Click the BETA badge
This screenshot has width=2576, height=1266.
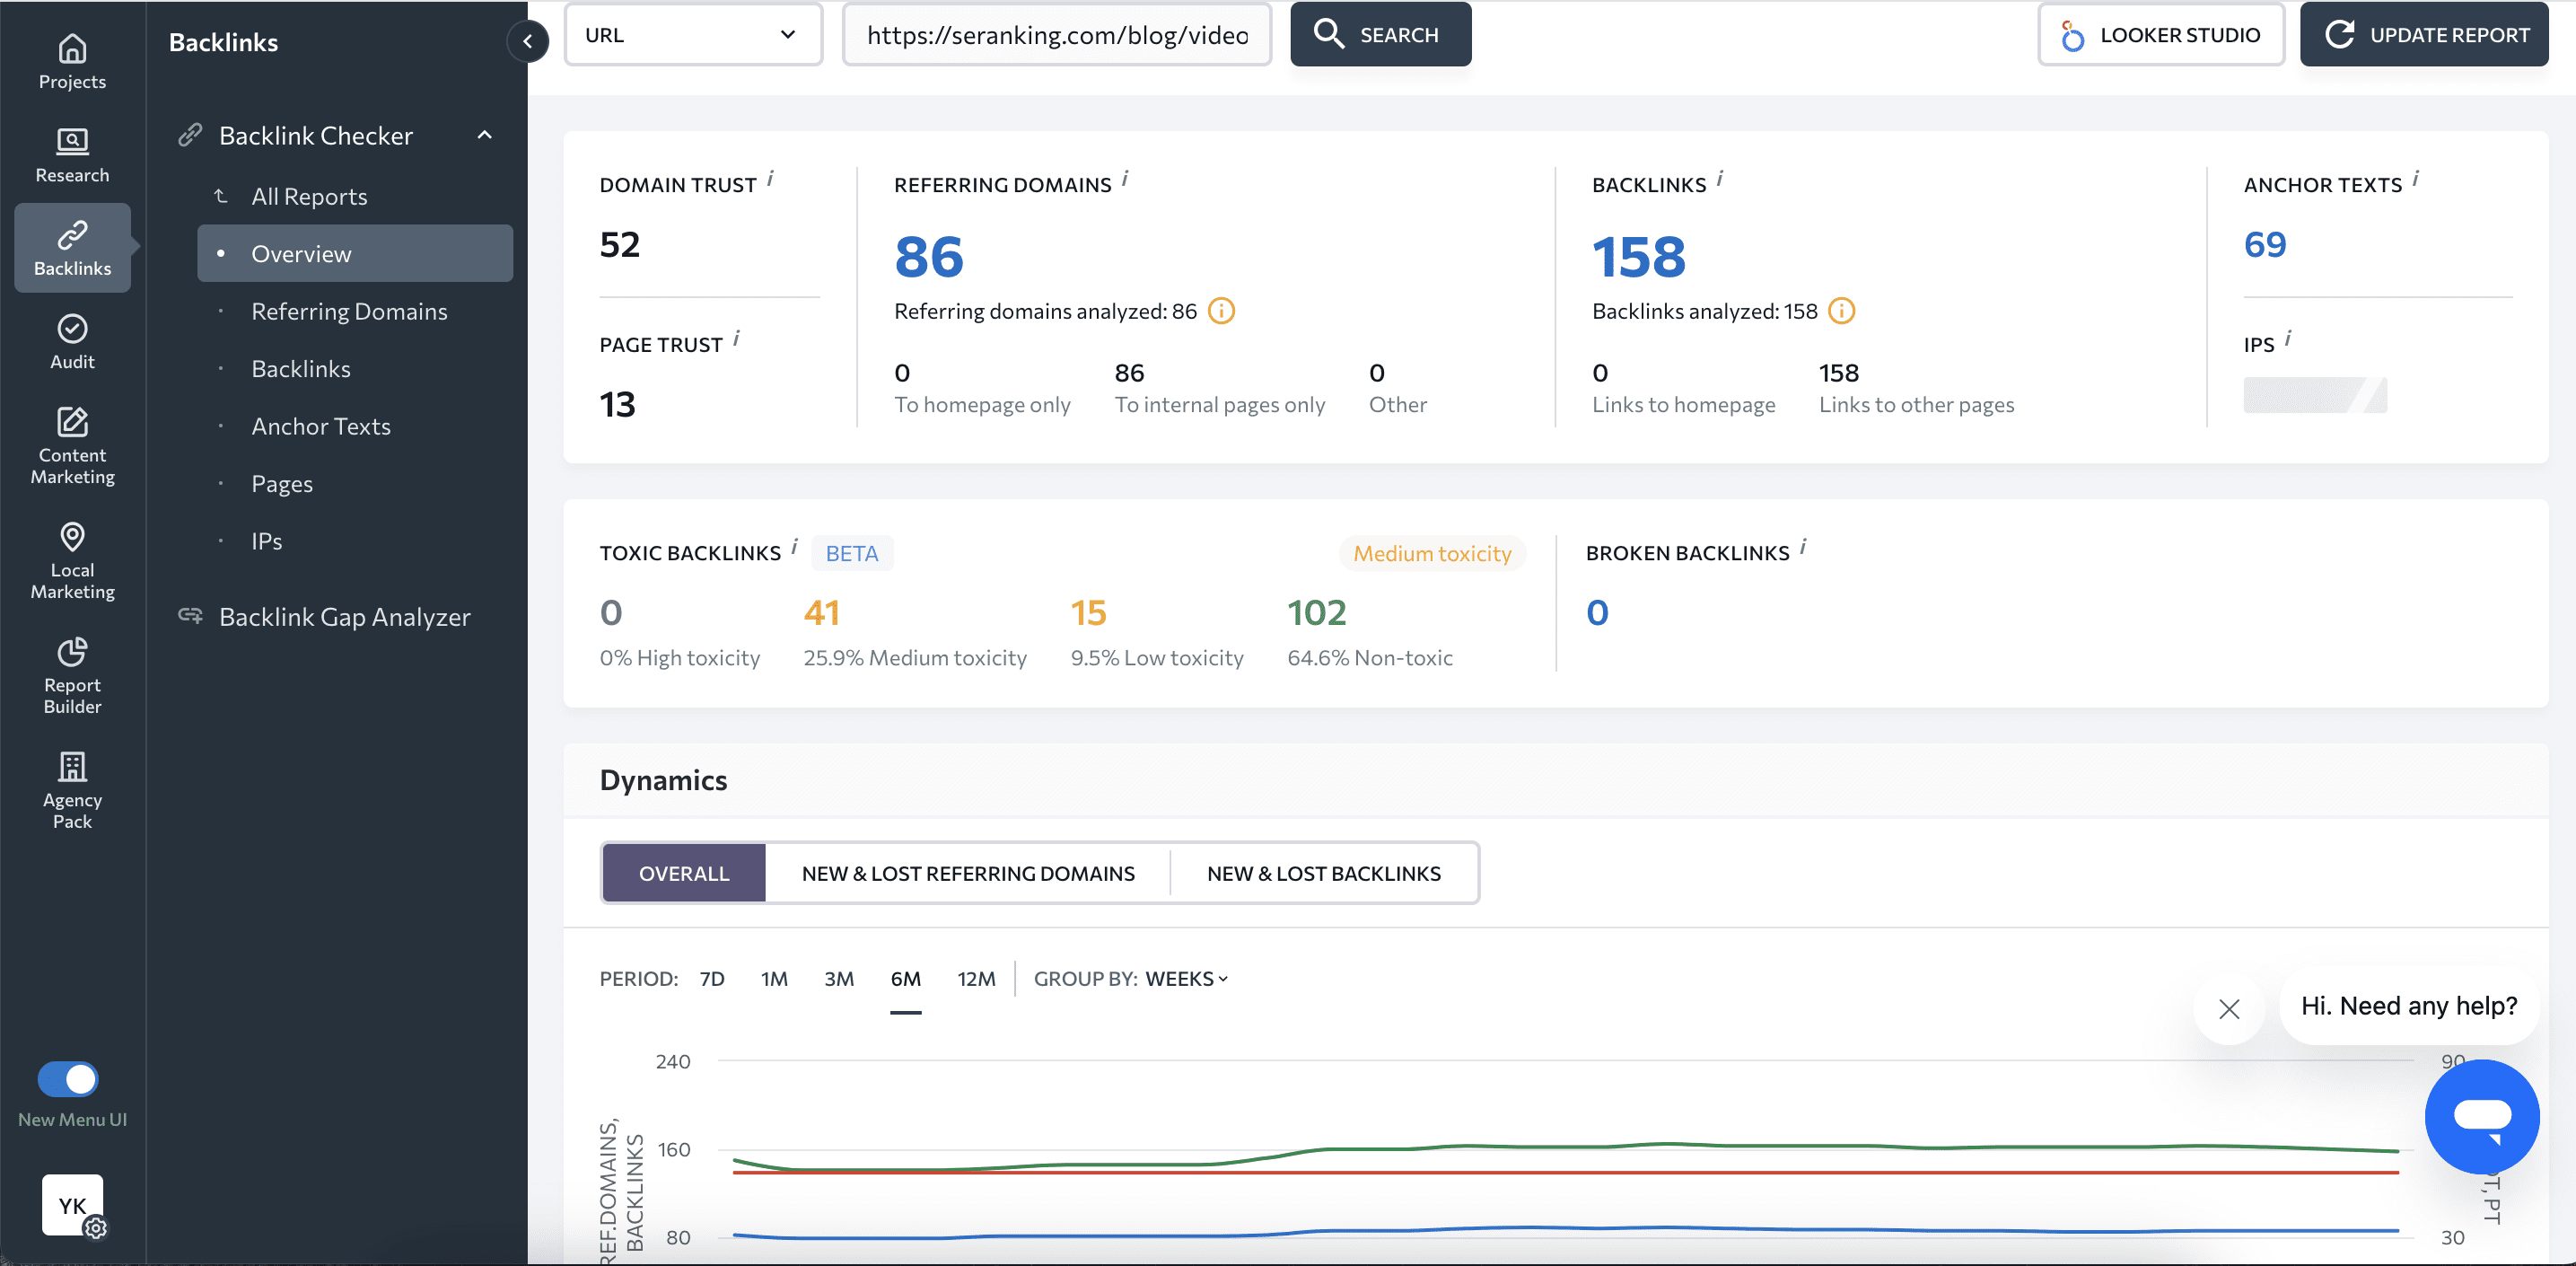point(852,553)
